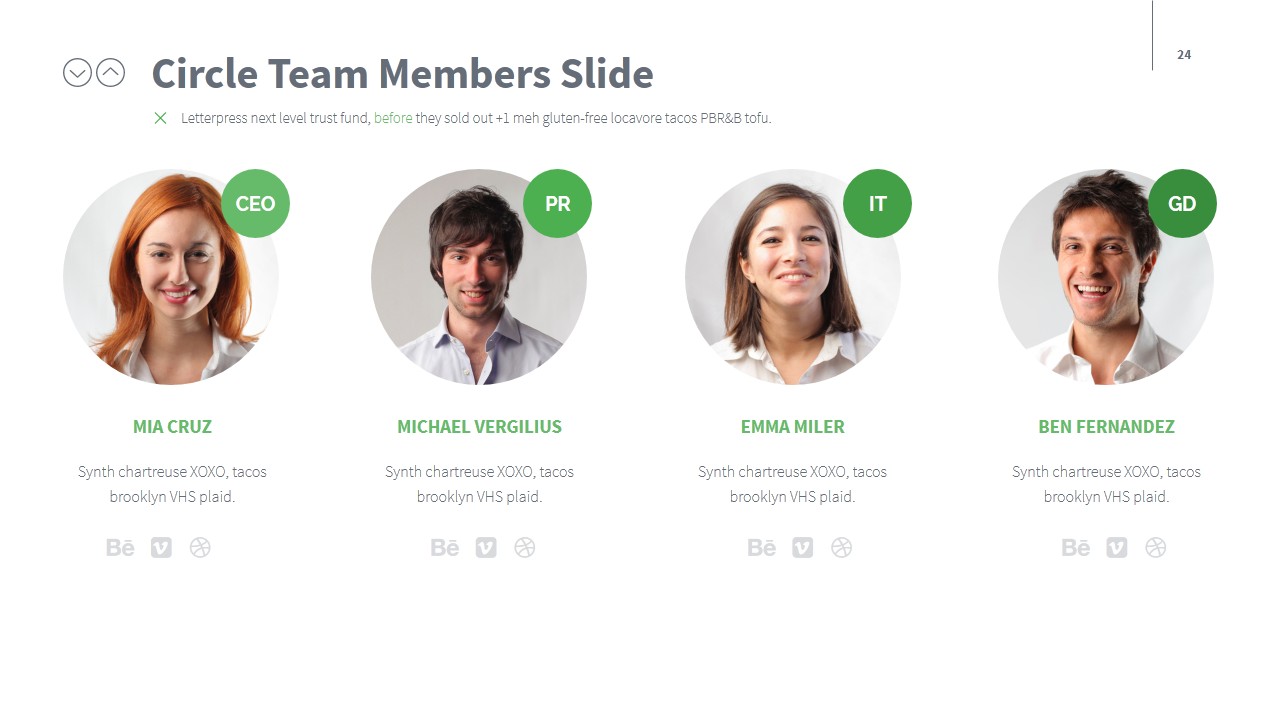This screenshot has height=720, width=1280.
Task: Open Mia Cruz's Vimeo icon
Action: [161, 547]
